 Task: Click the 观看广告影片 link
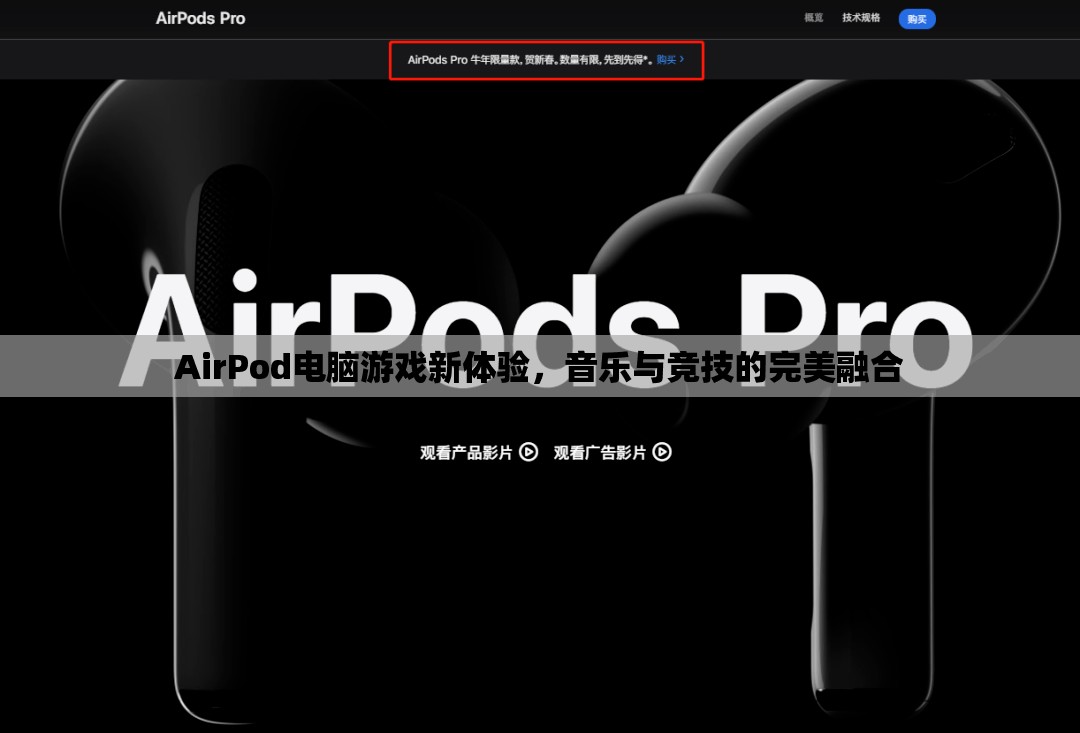click(x=600, y=453)
